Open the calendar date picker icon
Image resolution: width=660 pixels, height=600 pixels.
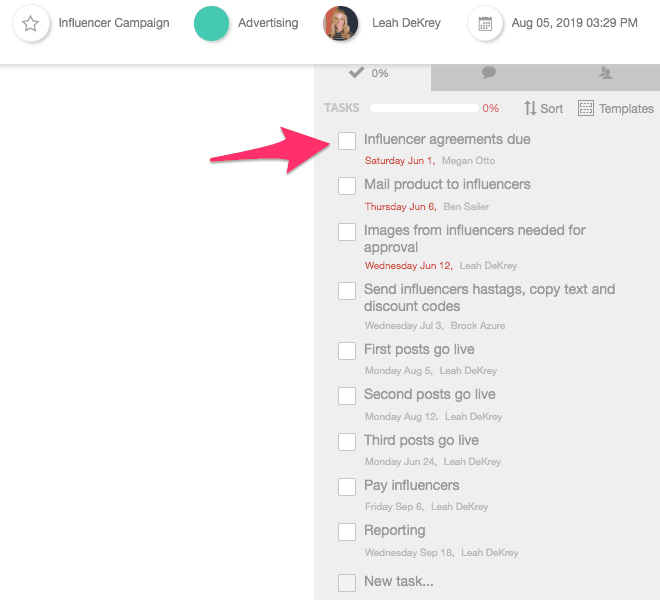tap(485, 24)
